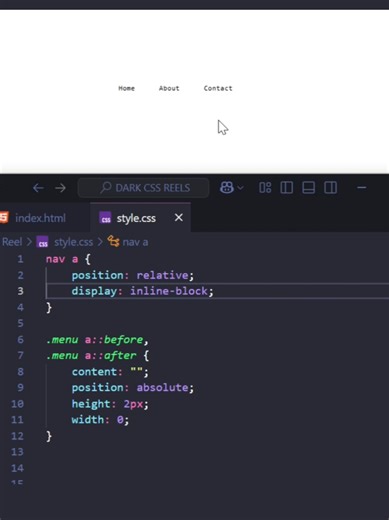Toggle the secondary side bar

pyautogui.click(x=330, y=188)
